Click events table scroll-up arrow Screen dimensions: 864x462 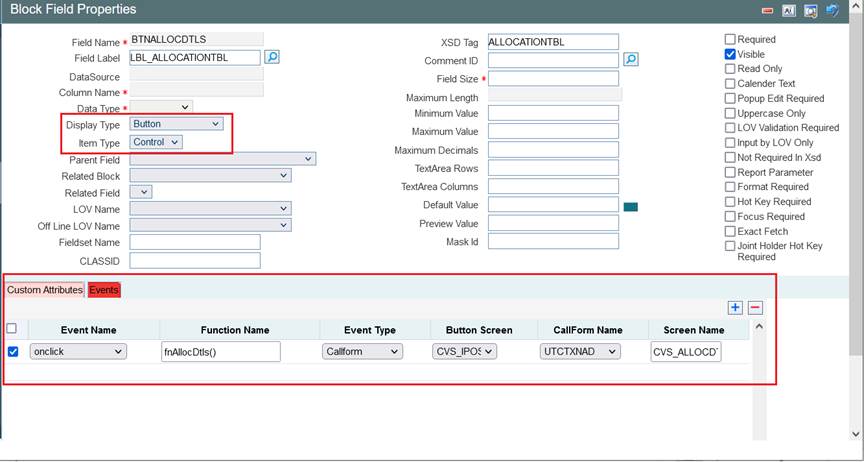(759, 326)
